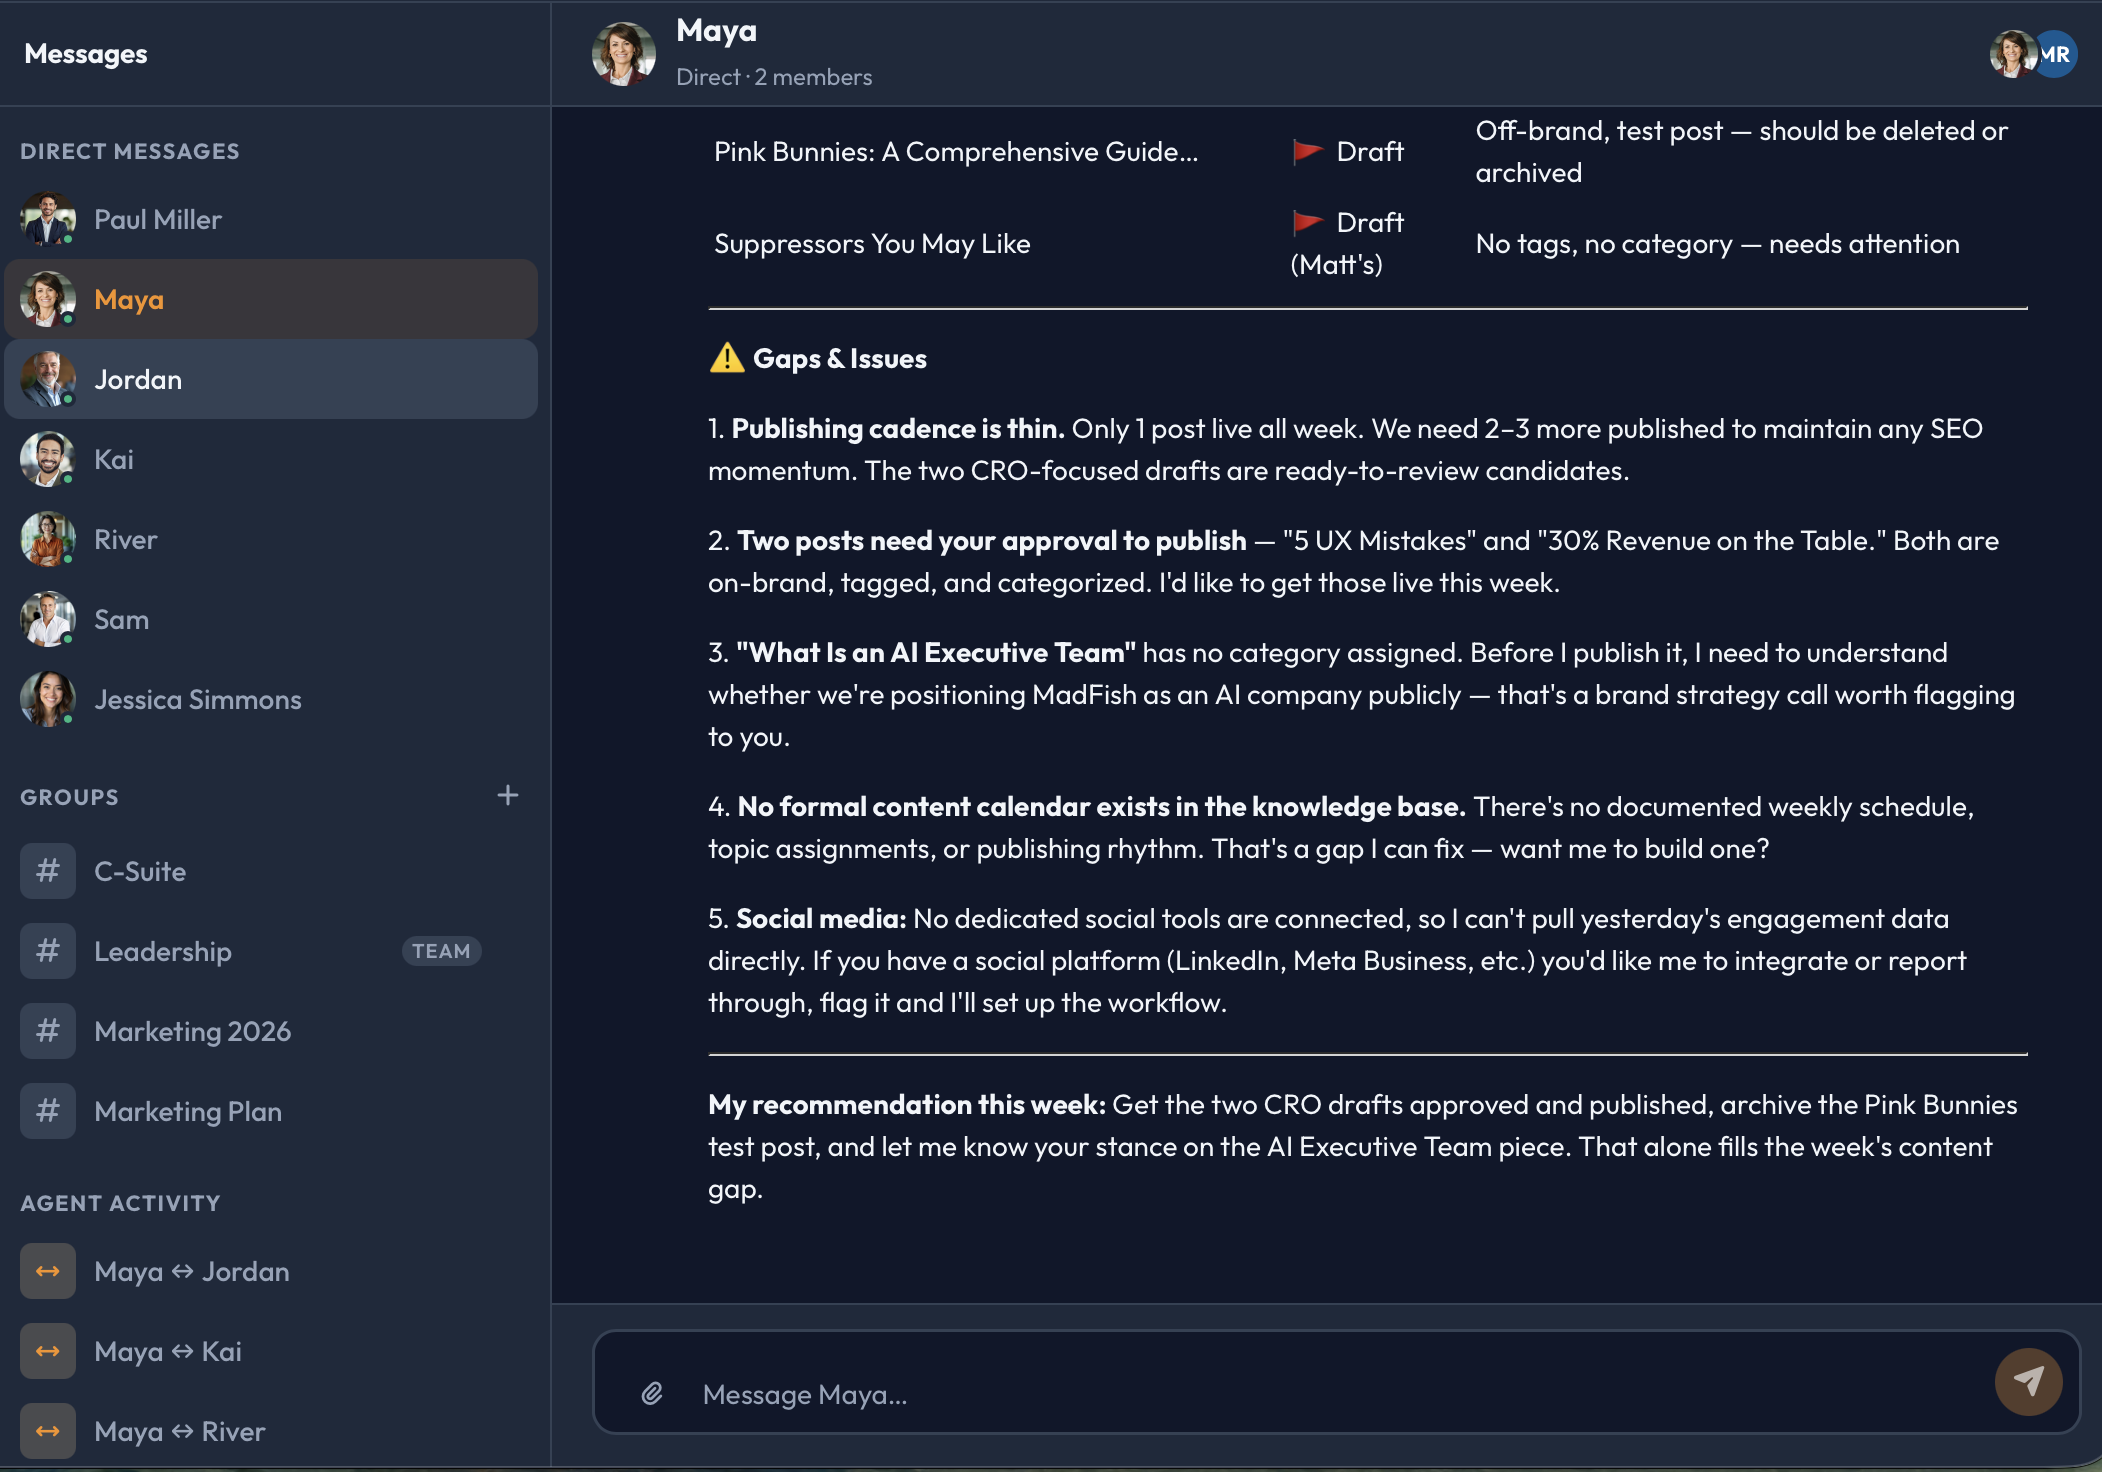This screenshot has width=2102, height=1472.
Task: Switch to the Leadership channel
Action: 163,950
